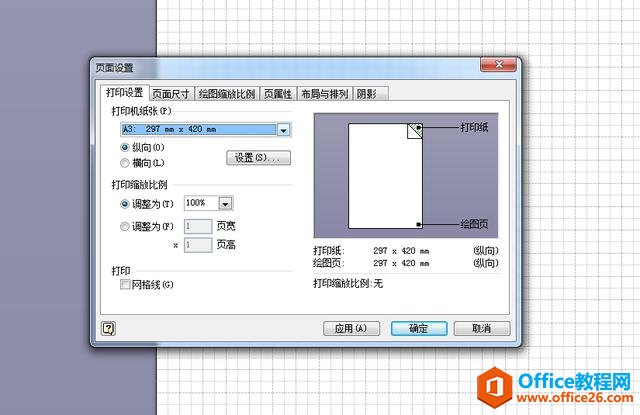
Task: Click the 页宽 number input field
Action: [198, 226]
